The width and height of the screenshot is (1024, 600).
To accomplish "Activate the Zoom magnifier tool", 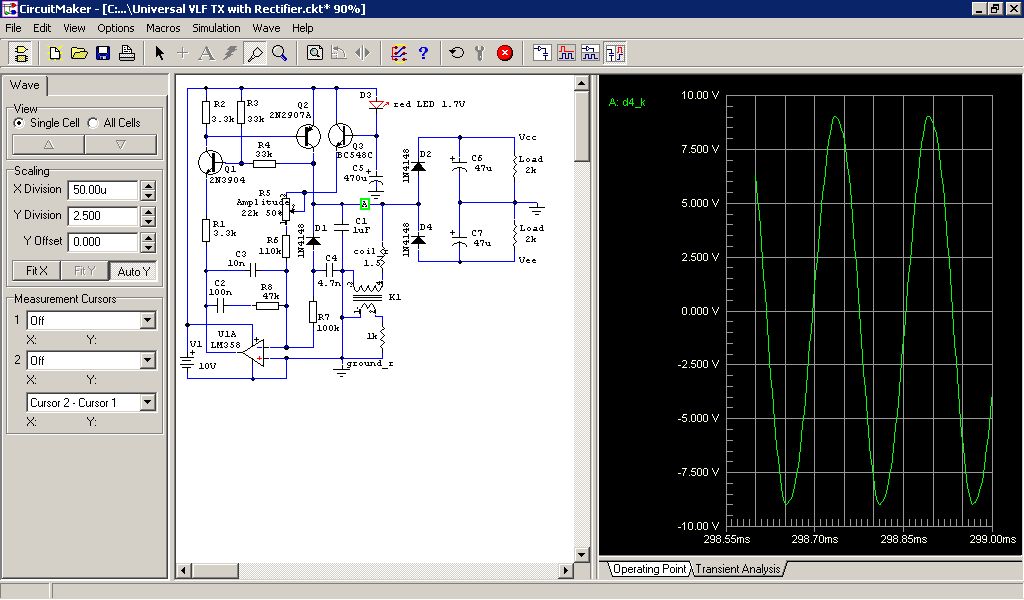I will [x=280, y=53].
